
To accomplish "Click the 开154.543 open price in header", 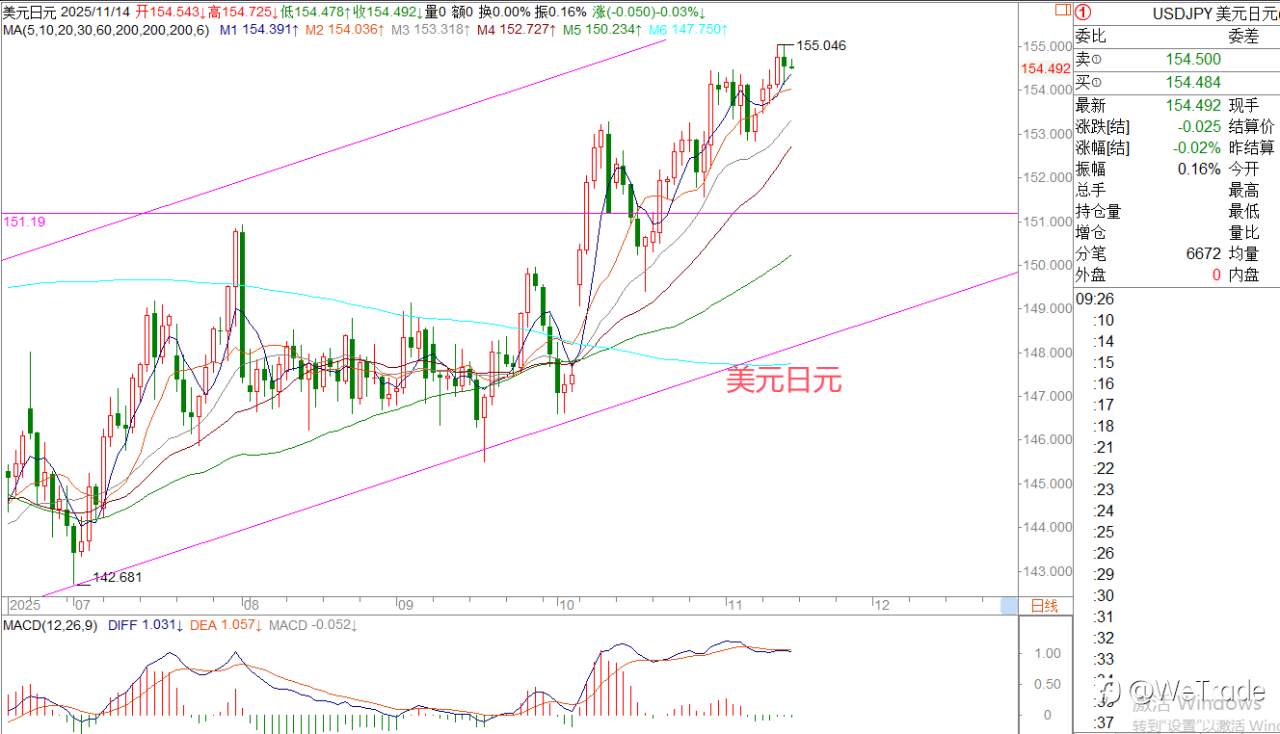I will click(x=171, y=12).
